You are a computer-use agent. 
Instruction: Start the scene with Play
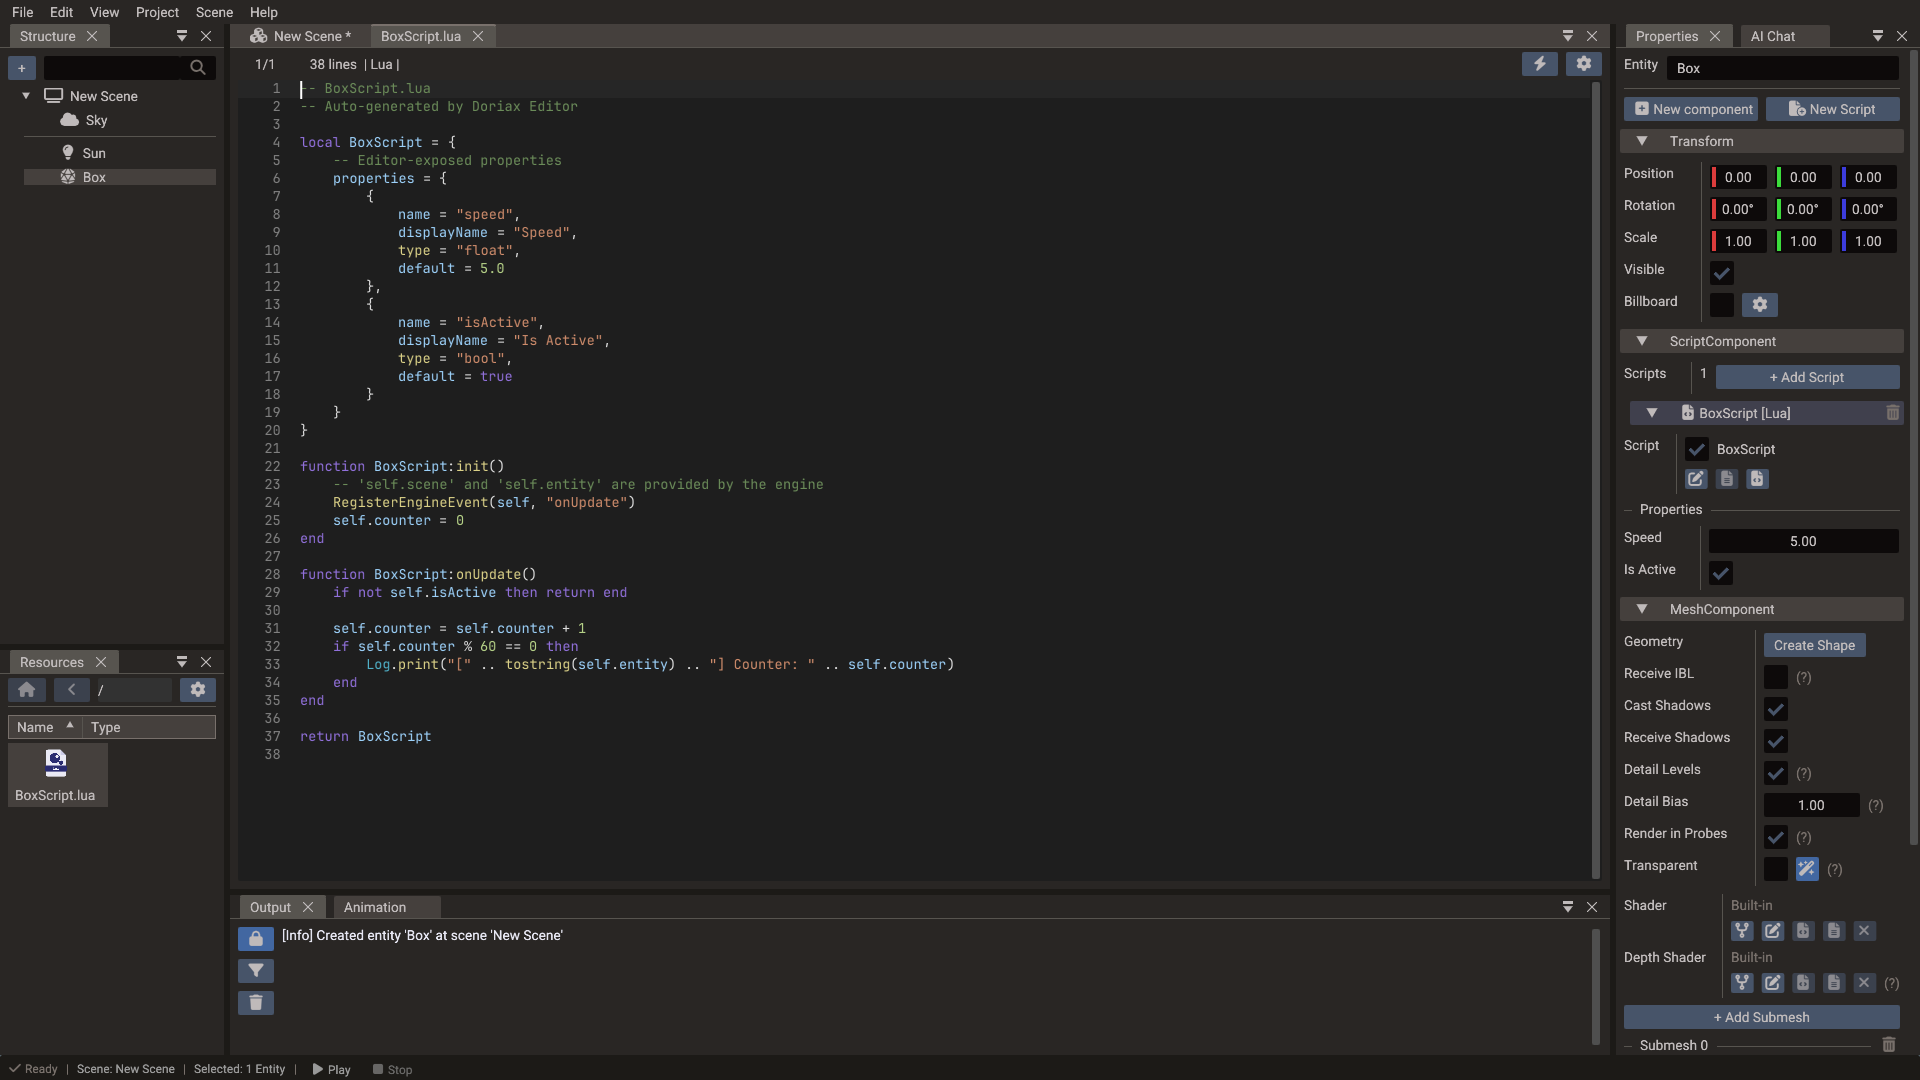click(x=332, y=1069)
